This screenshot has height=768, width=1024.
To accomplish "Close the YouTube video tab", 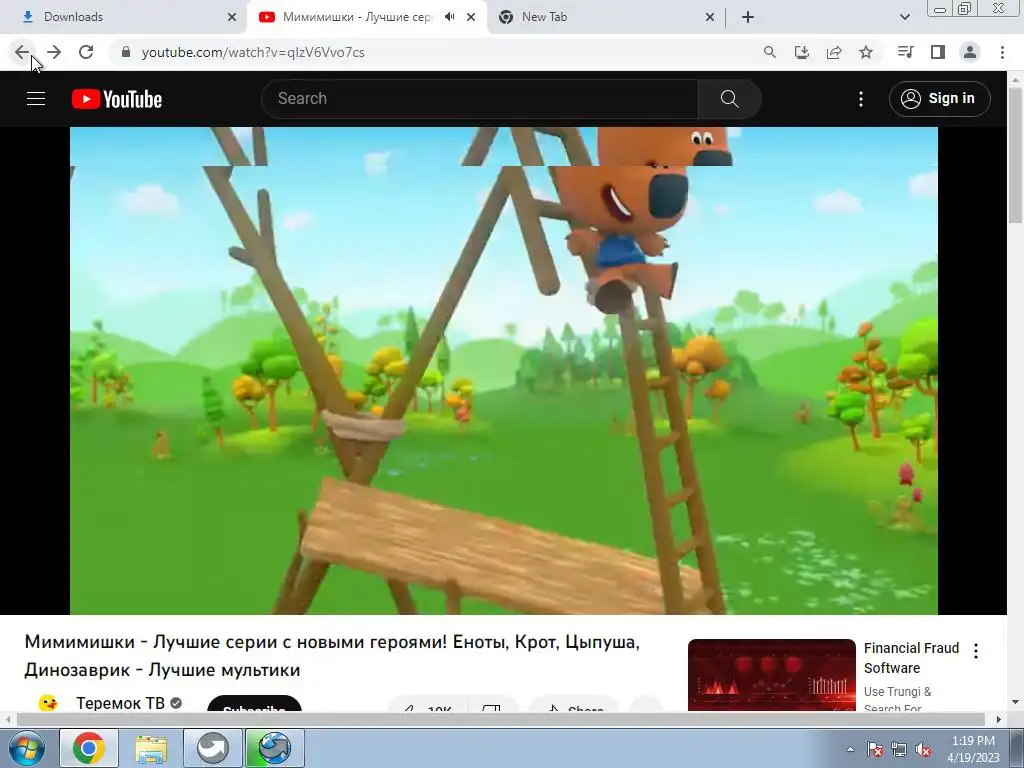I will (471, 17).
